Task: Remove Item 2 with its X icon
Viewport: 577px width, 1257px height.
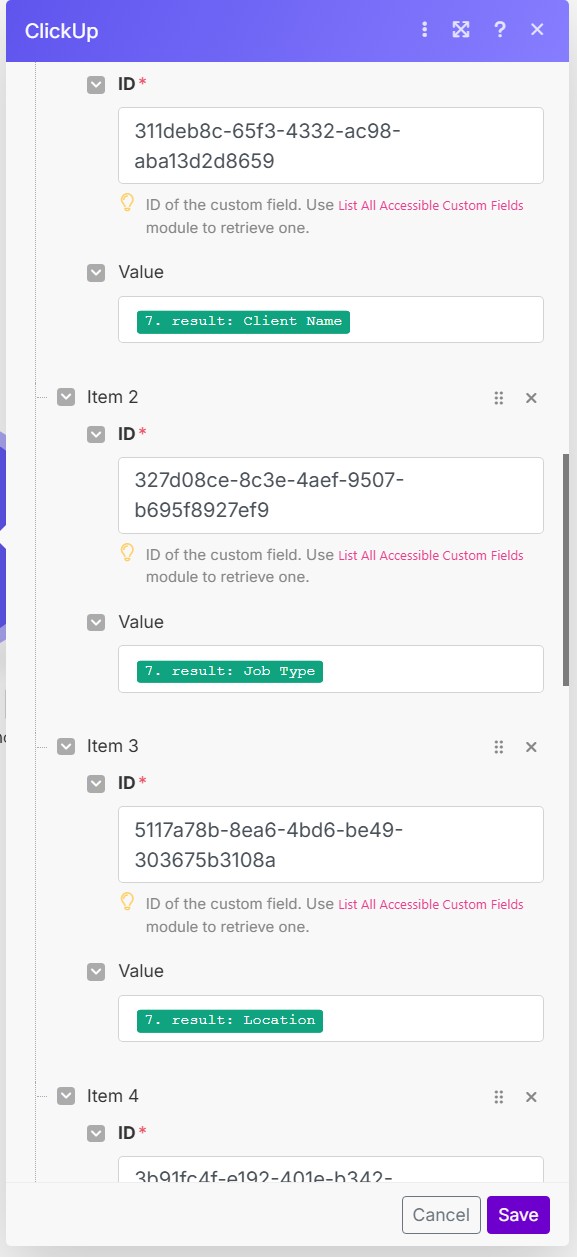Action: point(532,398)
